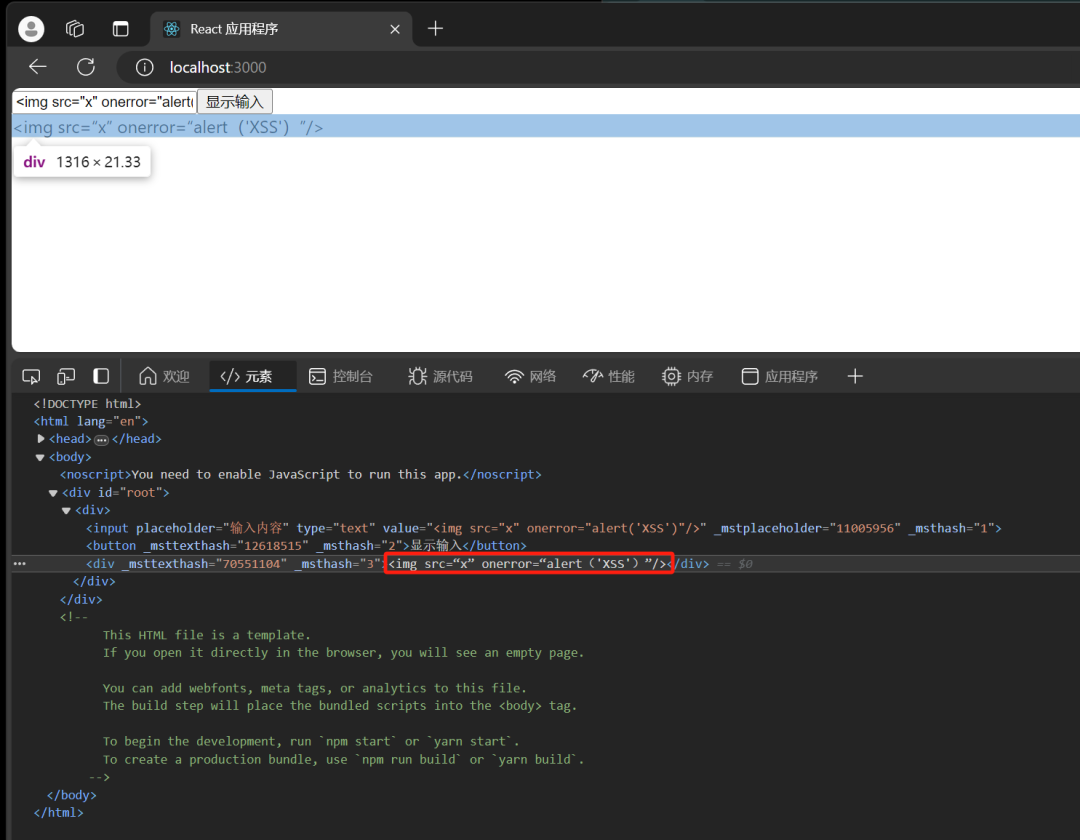Switch to the 元素 tab
Screen dimensions: 1080x840
(253, 376)
